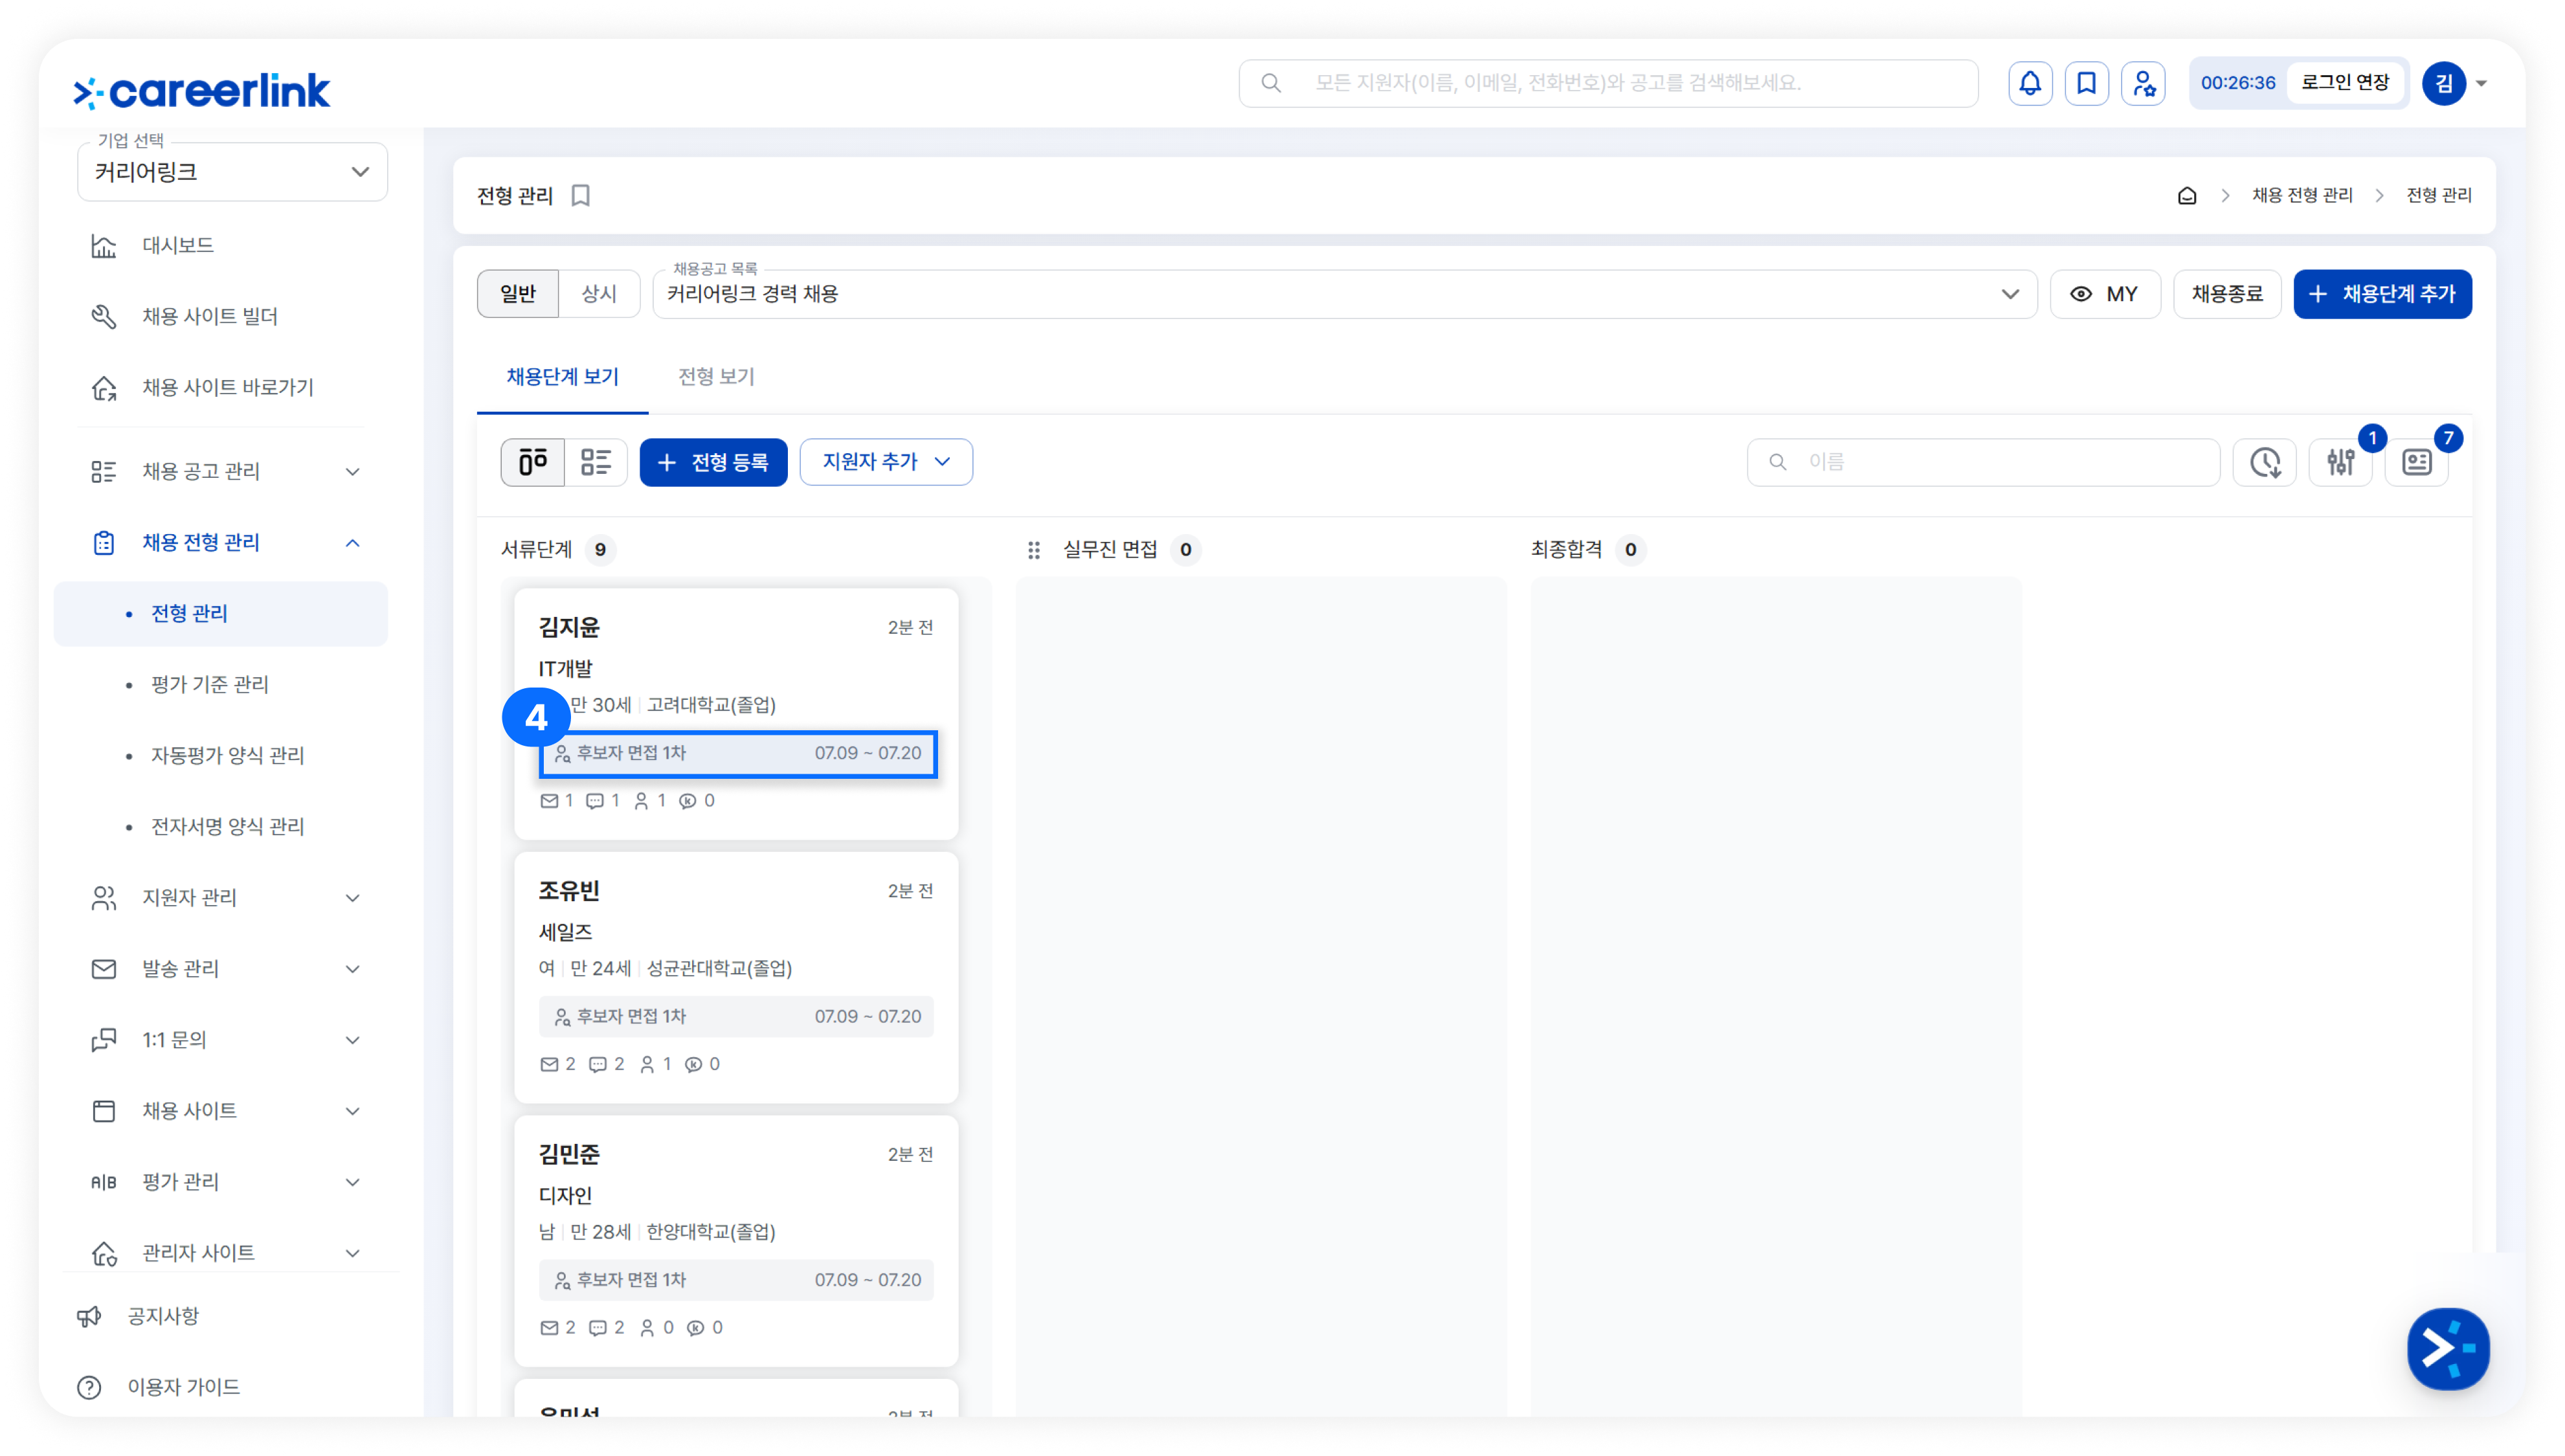This screenshot has height=1456, width=2565.
Task: Click 채용 전형 관리 breadcrumb link
Action: [2301, 196]
